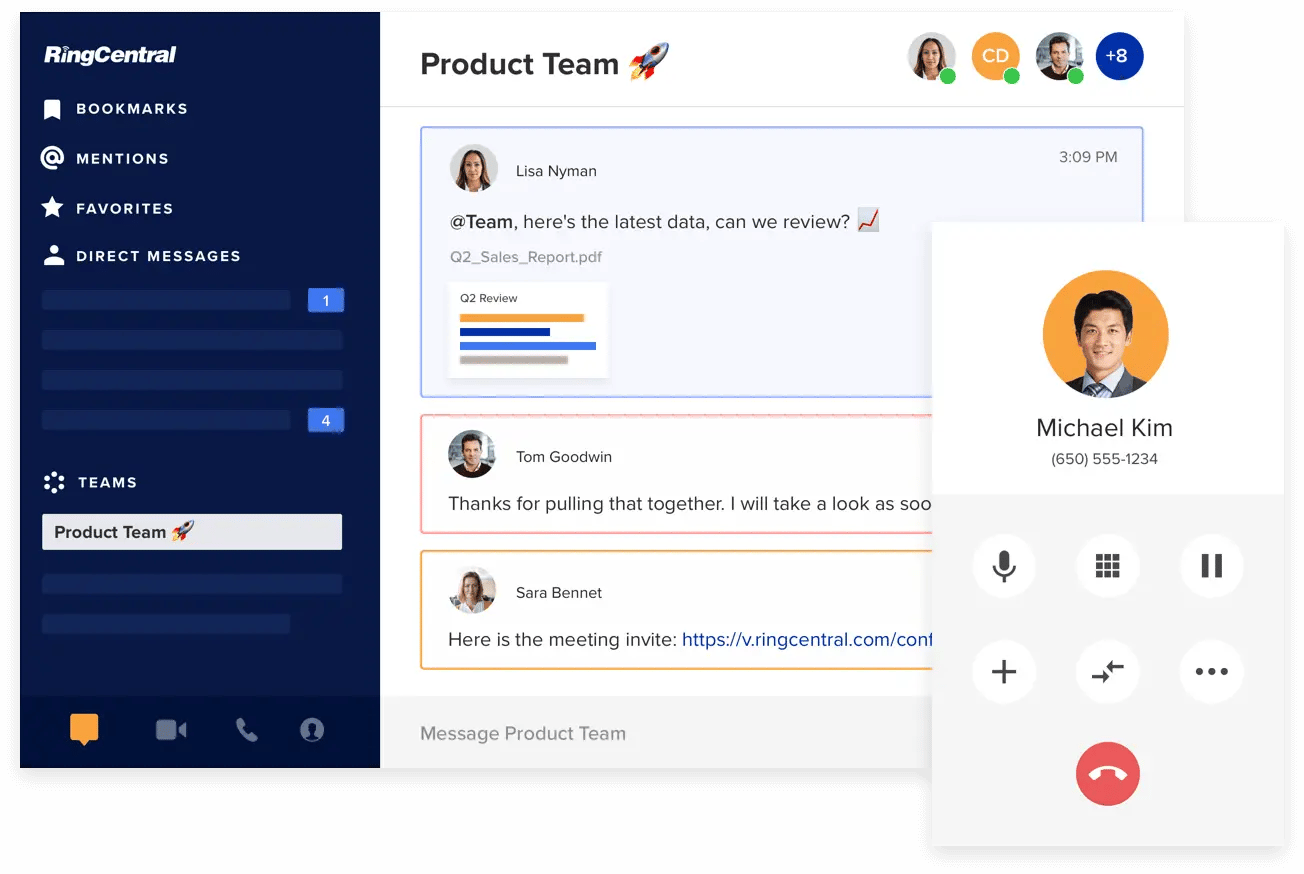1304x874 pixels.
Task: Open the Video tab in bottom bar
Action: click(171, 730)
